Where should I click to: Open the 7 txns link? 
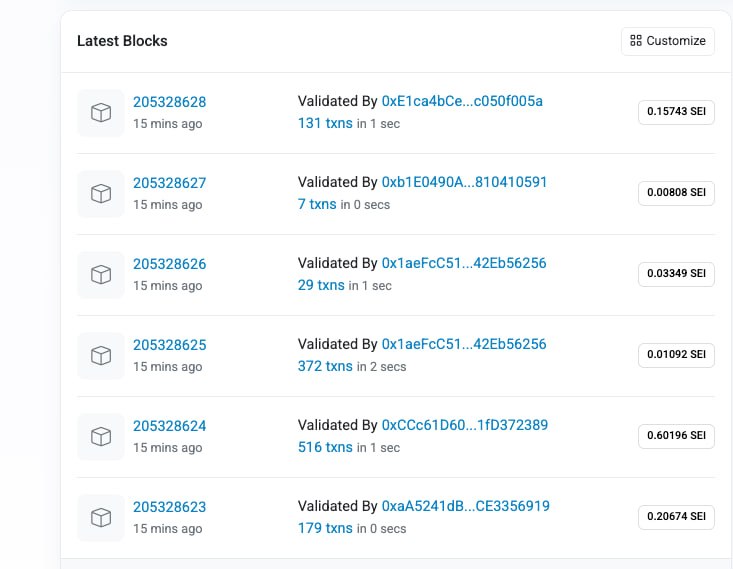click(x=317, y=204)
